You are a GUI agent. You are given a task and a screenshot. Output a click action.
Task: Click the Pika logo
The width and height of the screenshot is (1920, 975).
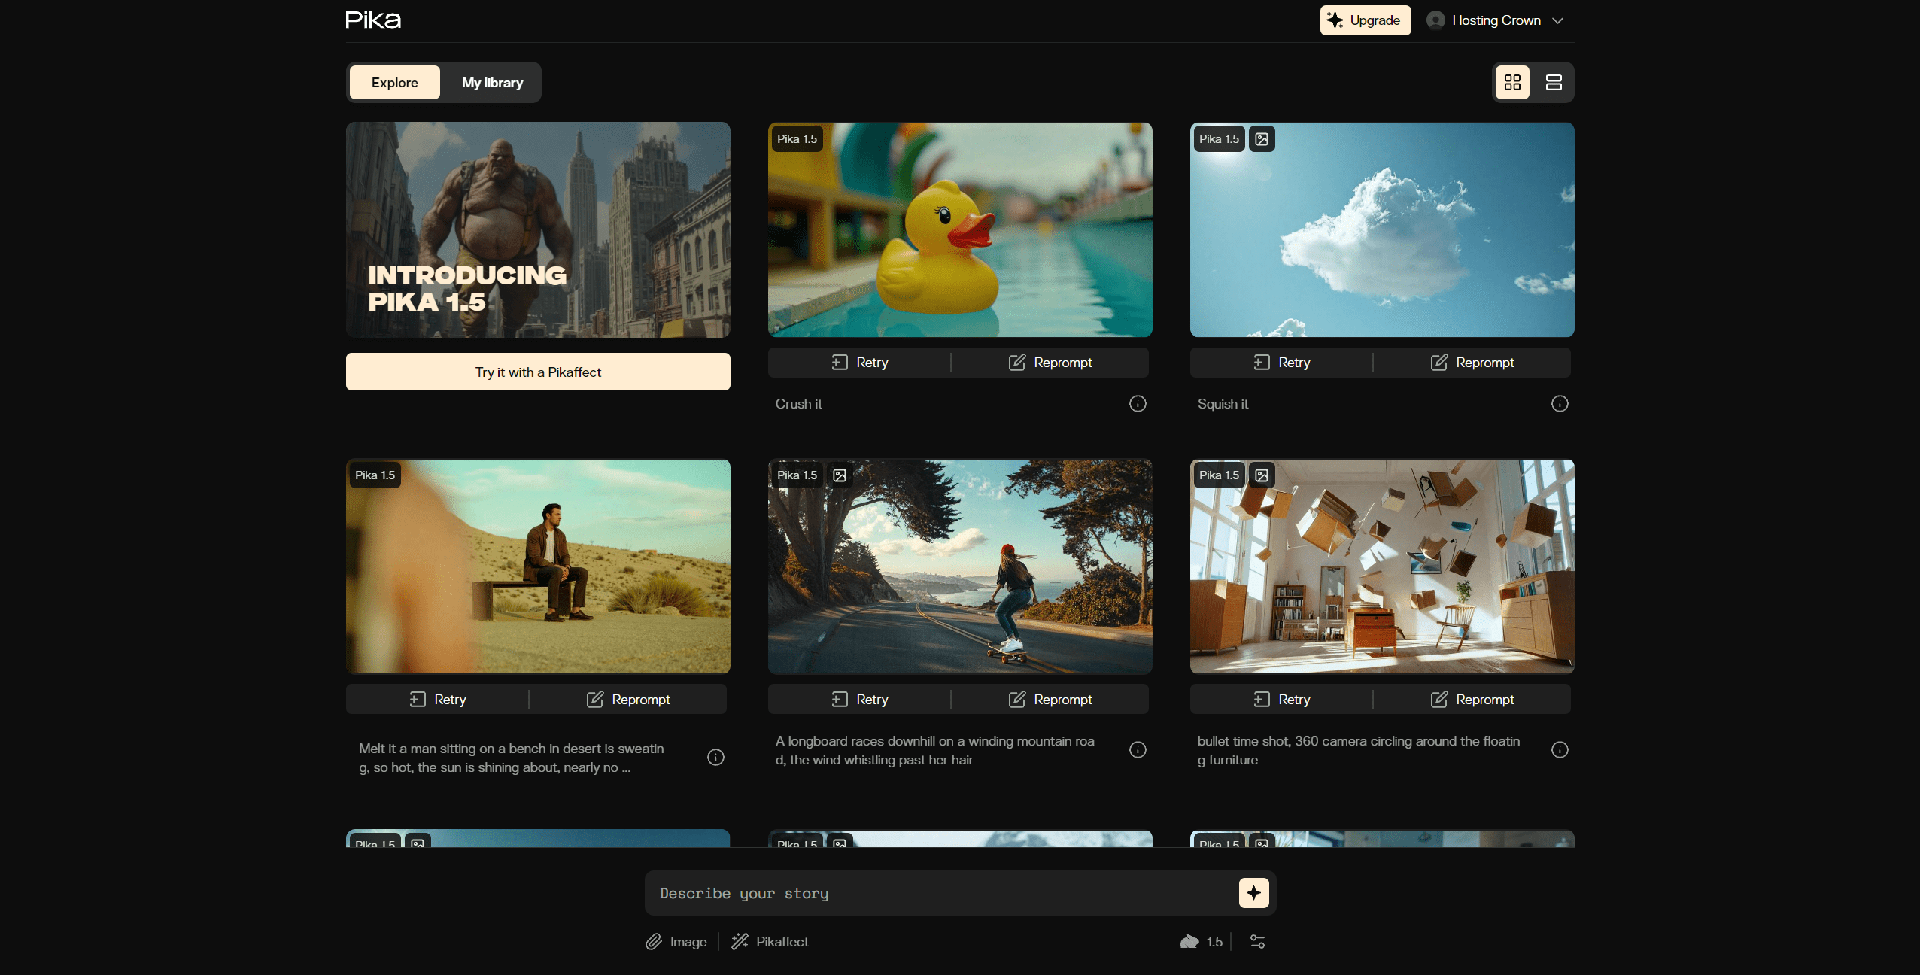(x=373, y=20)
